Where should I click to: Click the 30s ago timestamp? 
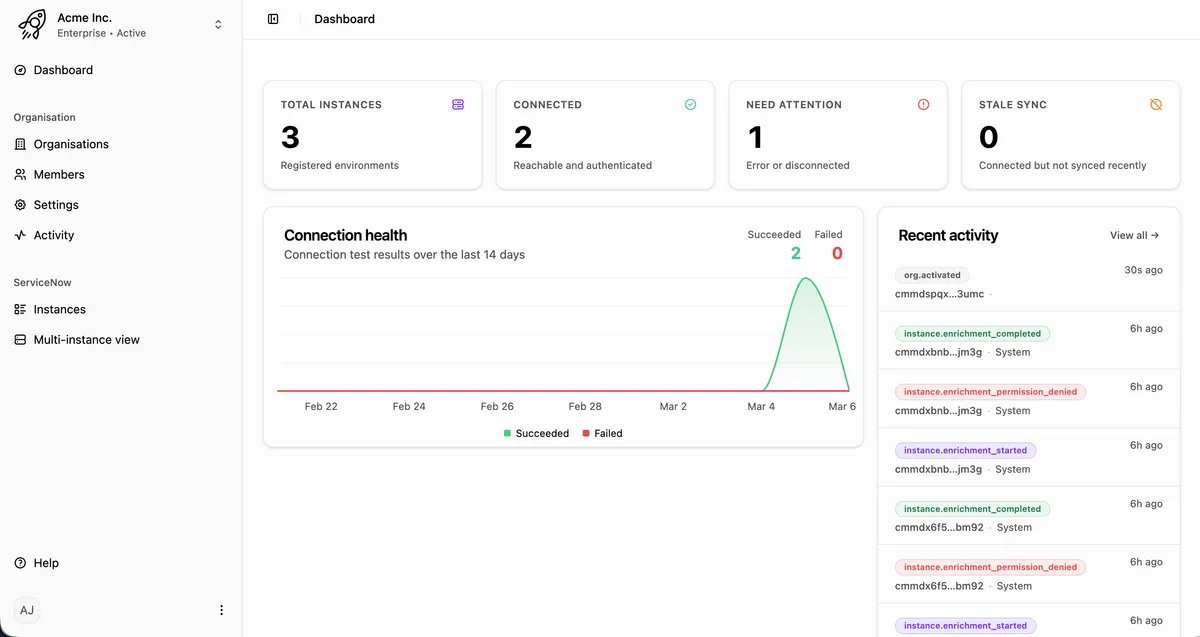click(x=1143, y=270)
